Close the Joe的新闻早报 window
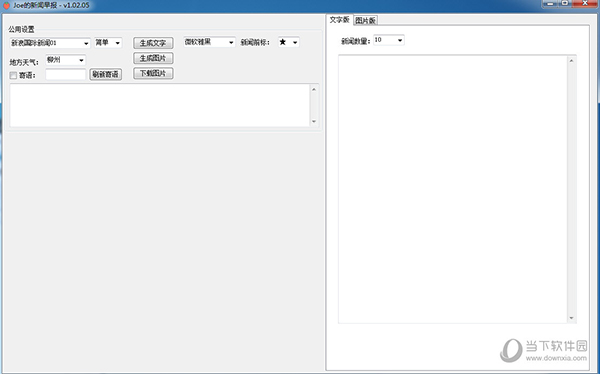This screenshot has height=374, width=600. (585, 3)
